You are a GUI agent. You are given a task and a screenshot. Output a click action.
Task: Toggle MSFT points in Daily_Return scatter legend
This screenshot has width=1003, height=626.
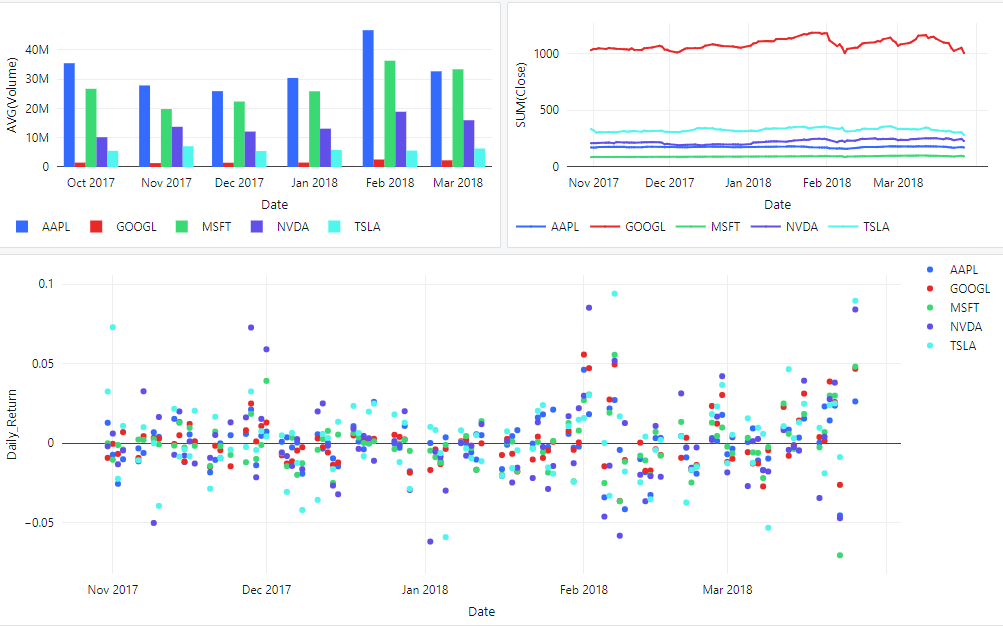pos(953,308)
